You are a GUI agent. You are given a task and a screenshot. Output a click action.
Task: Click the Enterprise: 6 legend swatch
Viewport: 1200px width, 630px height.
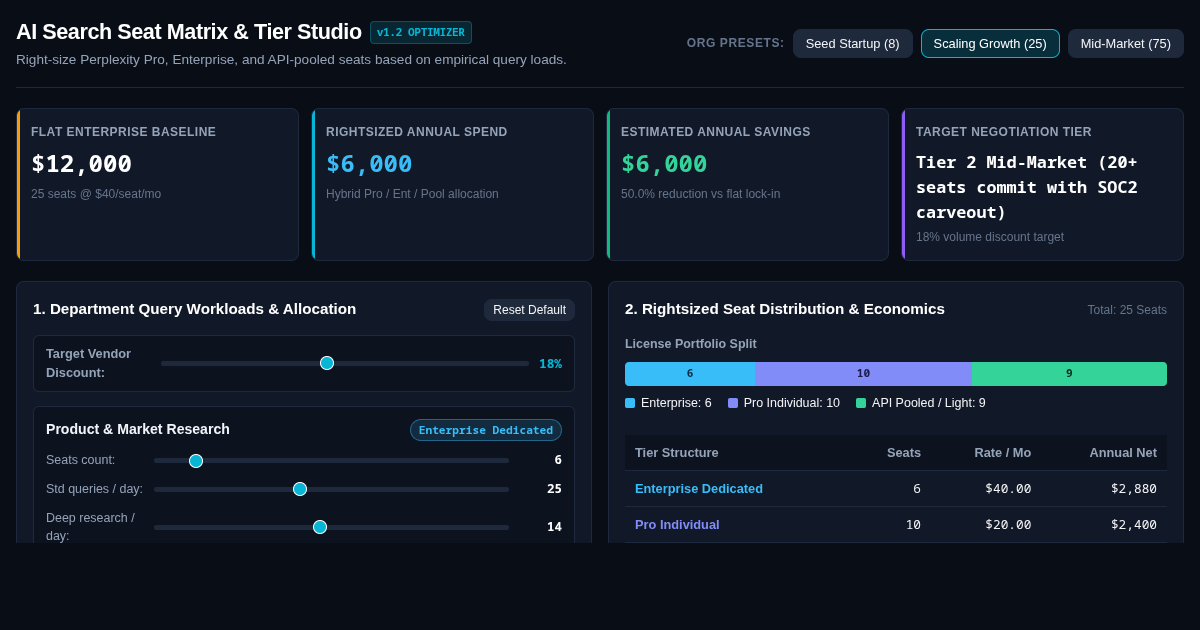click(630, 403)
